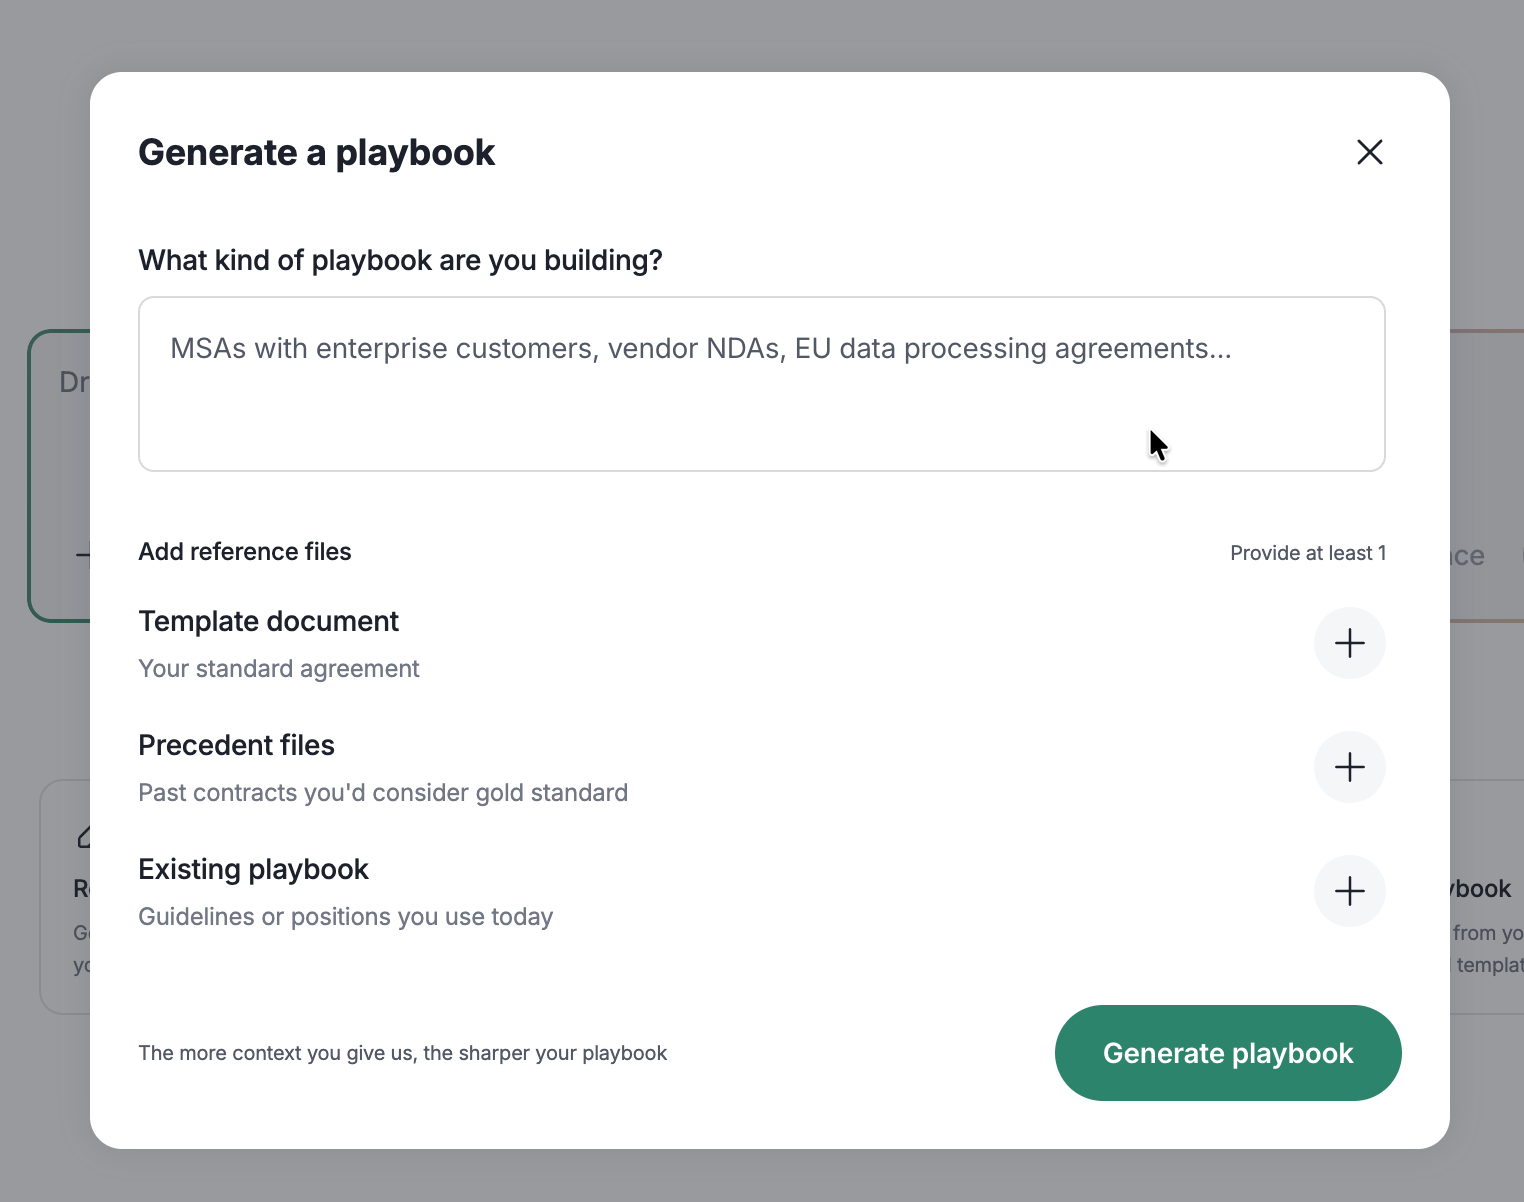Click the Add reference files heading

[x=245, y=552]
